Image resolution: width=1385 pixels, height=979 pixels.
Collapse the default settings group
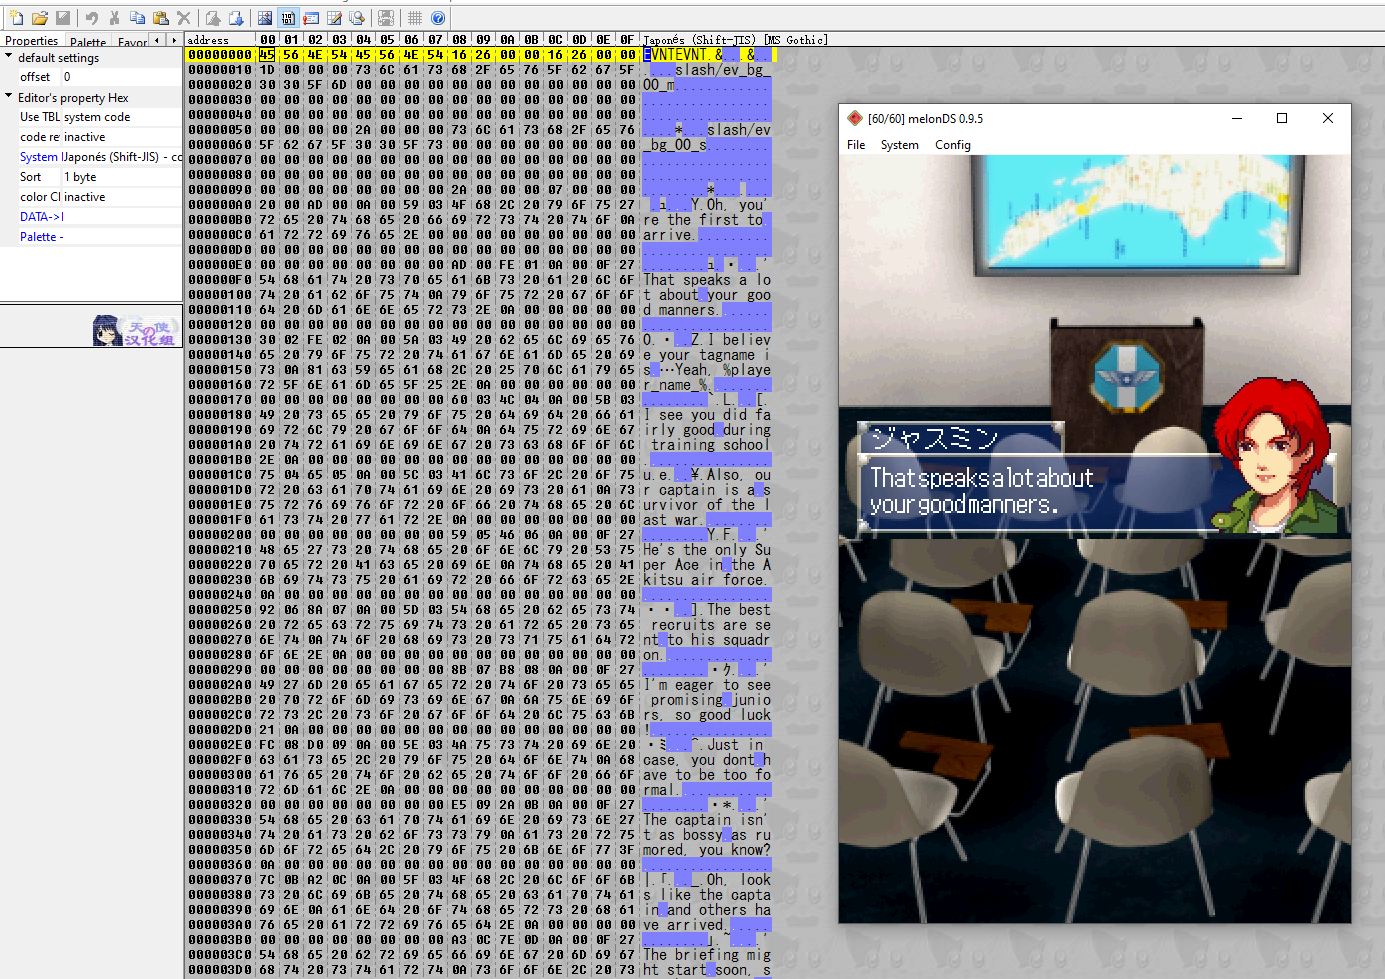(x=9, y=57)
